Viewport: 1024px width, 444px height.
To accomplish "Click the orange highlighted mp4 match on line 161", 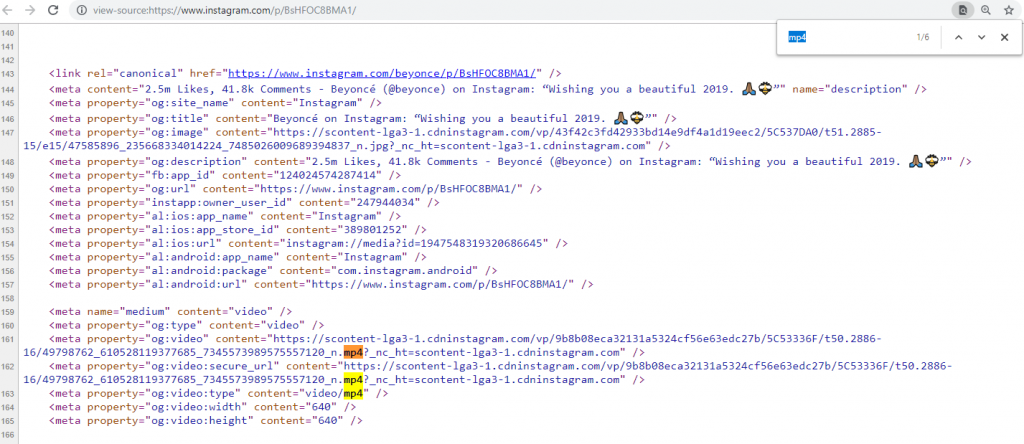I will [353, 353].
